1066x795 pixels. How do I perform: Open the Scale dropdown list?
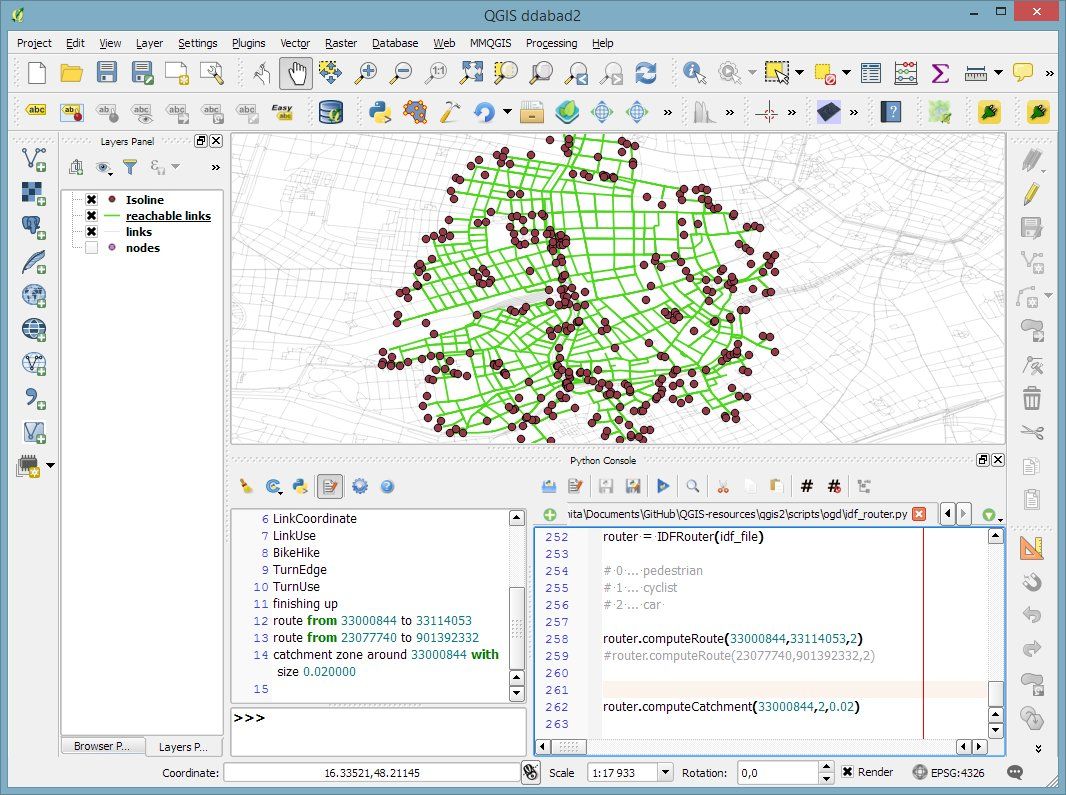pos(665,772)
